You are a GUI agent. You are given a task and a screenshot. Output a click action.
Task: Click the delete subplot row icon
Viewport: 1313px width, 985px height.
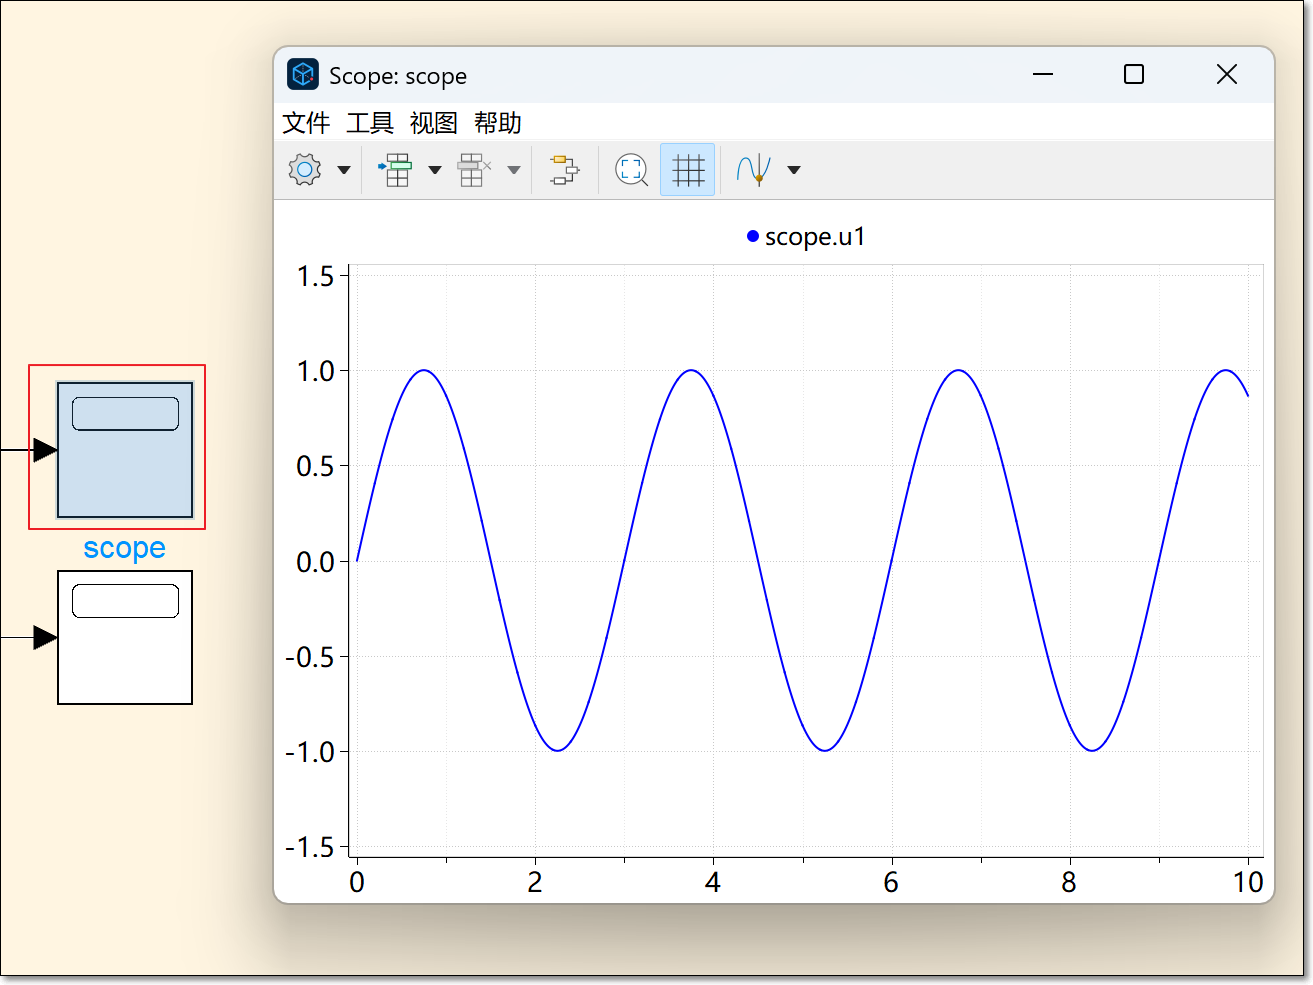click(x=474, y=170)
